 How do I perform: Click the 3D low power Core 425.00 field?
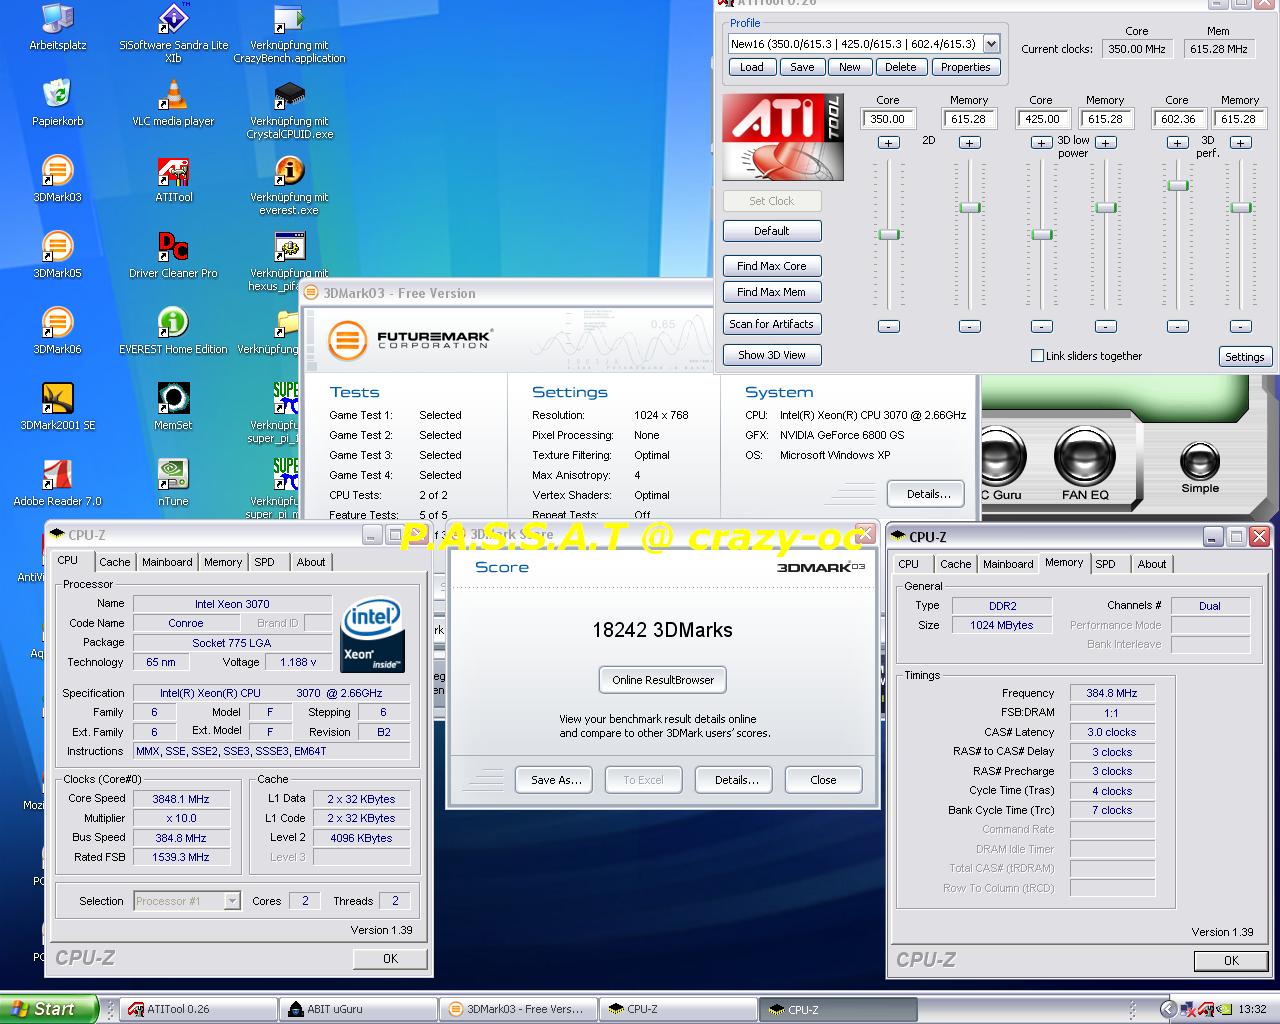coord(1041,118)
